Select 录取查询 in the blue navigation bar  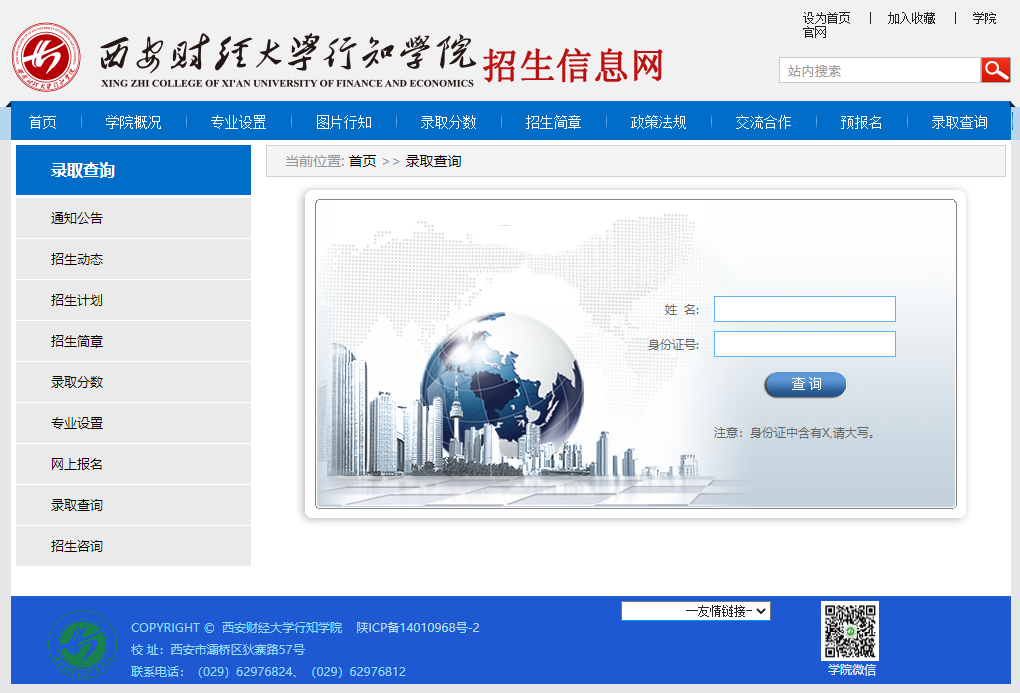tap(960, 122)
